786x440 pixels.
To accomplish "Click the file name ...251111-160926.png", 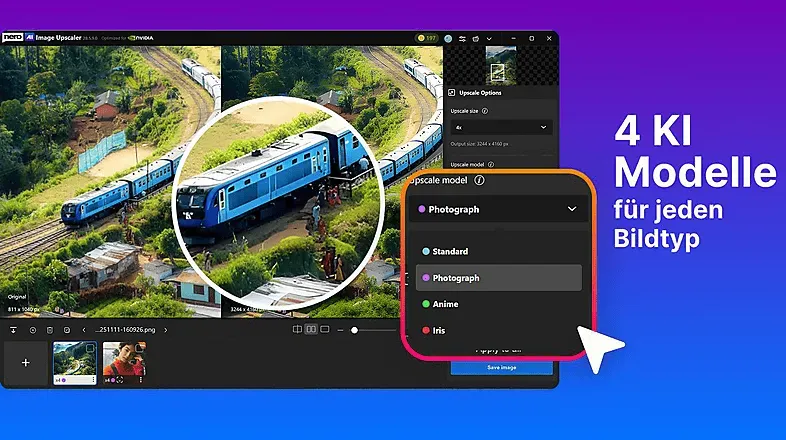I will tap(125, 330).
